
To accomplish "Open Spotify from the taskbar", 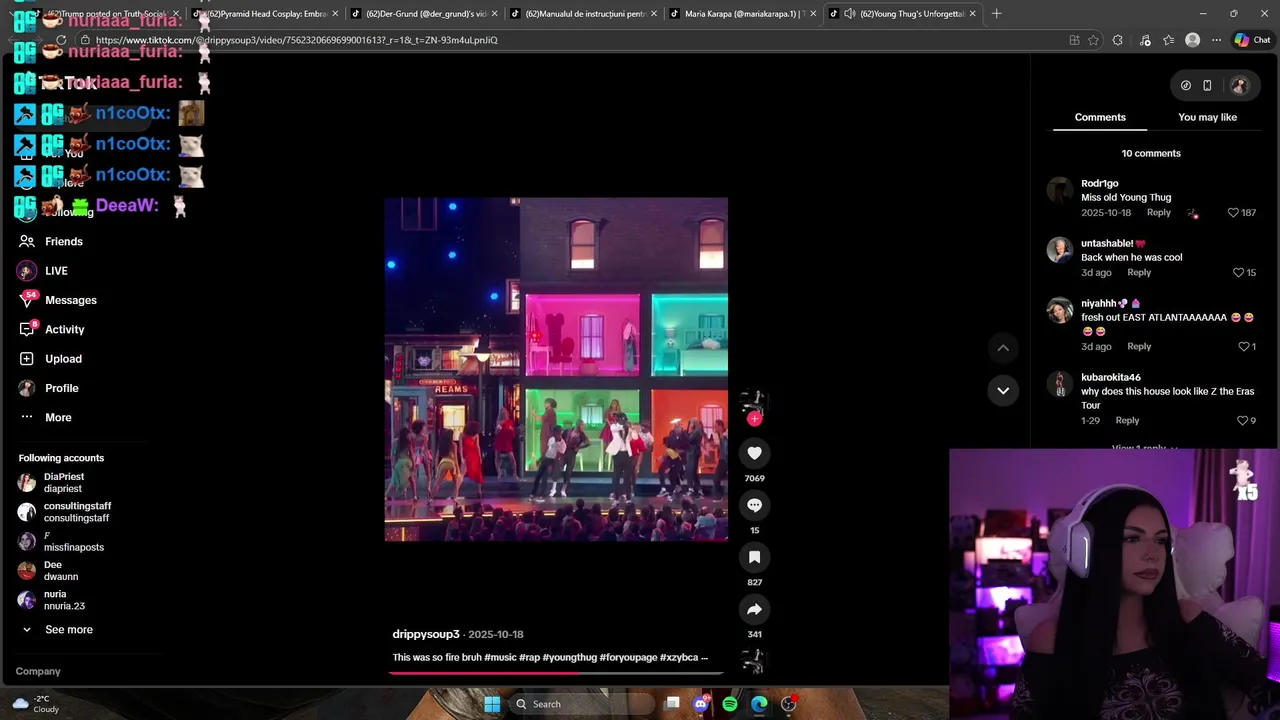I will (730, 704).
